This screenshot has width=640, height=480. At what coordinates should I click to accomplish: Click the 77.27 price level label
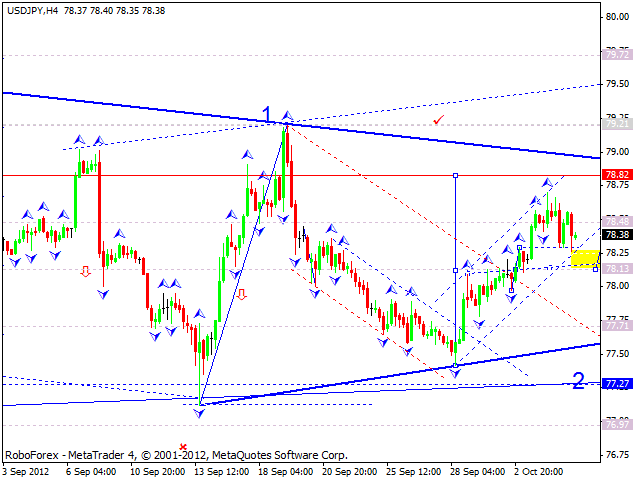coord(616,384)
